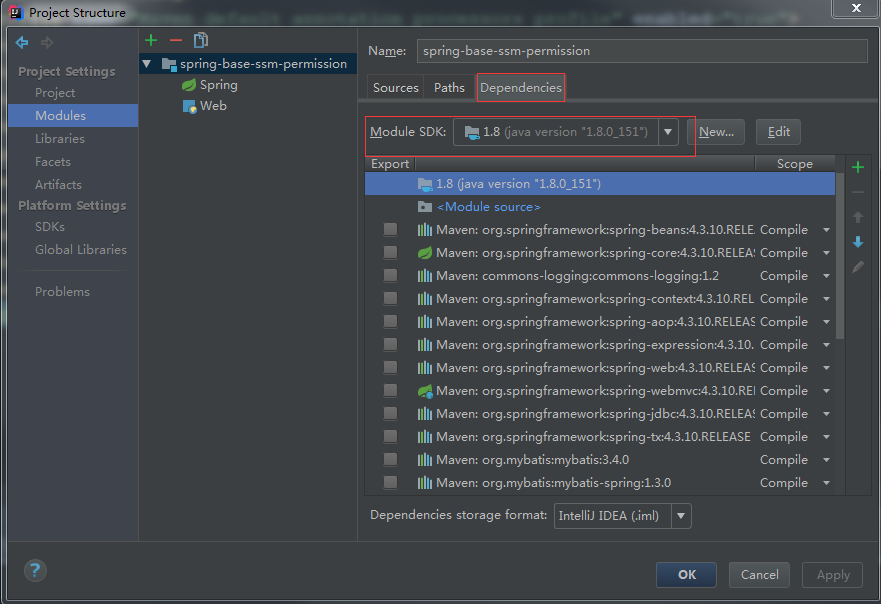Click the 1.8 JDK folder icon in the list
The width and height of the screenshot is (881, 604).
point(425,184)
